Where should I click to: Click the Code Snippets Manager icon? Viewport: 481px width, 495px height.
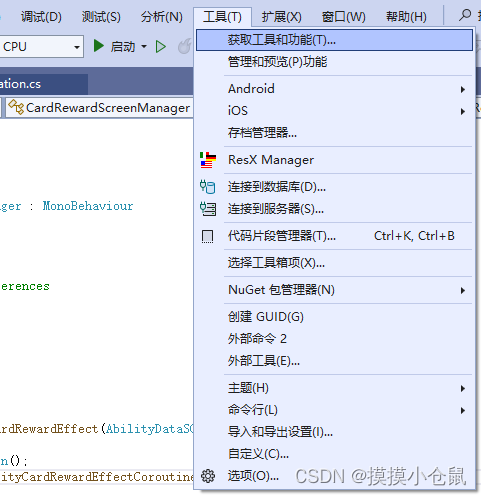(208, 236)
